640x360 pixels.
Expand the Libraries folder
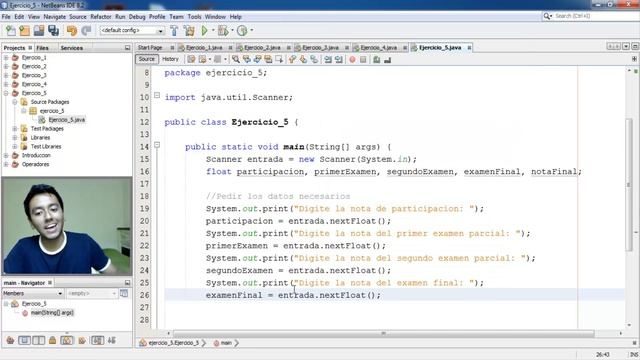point(15,138)
